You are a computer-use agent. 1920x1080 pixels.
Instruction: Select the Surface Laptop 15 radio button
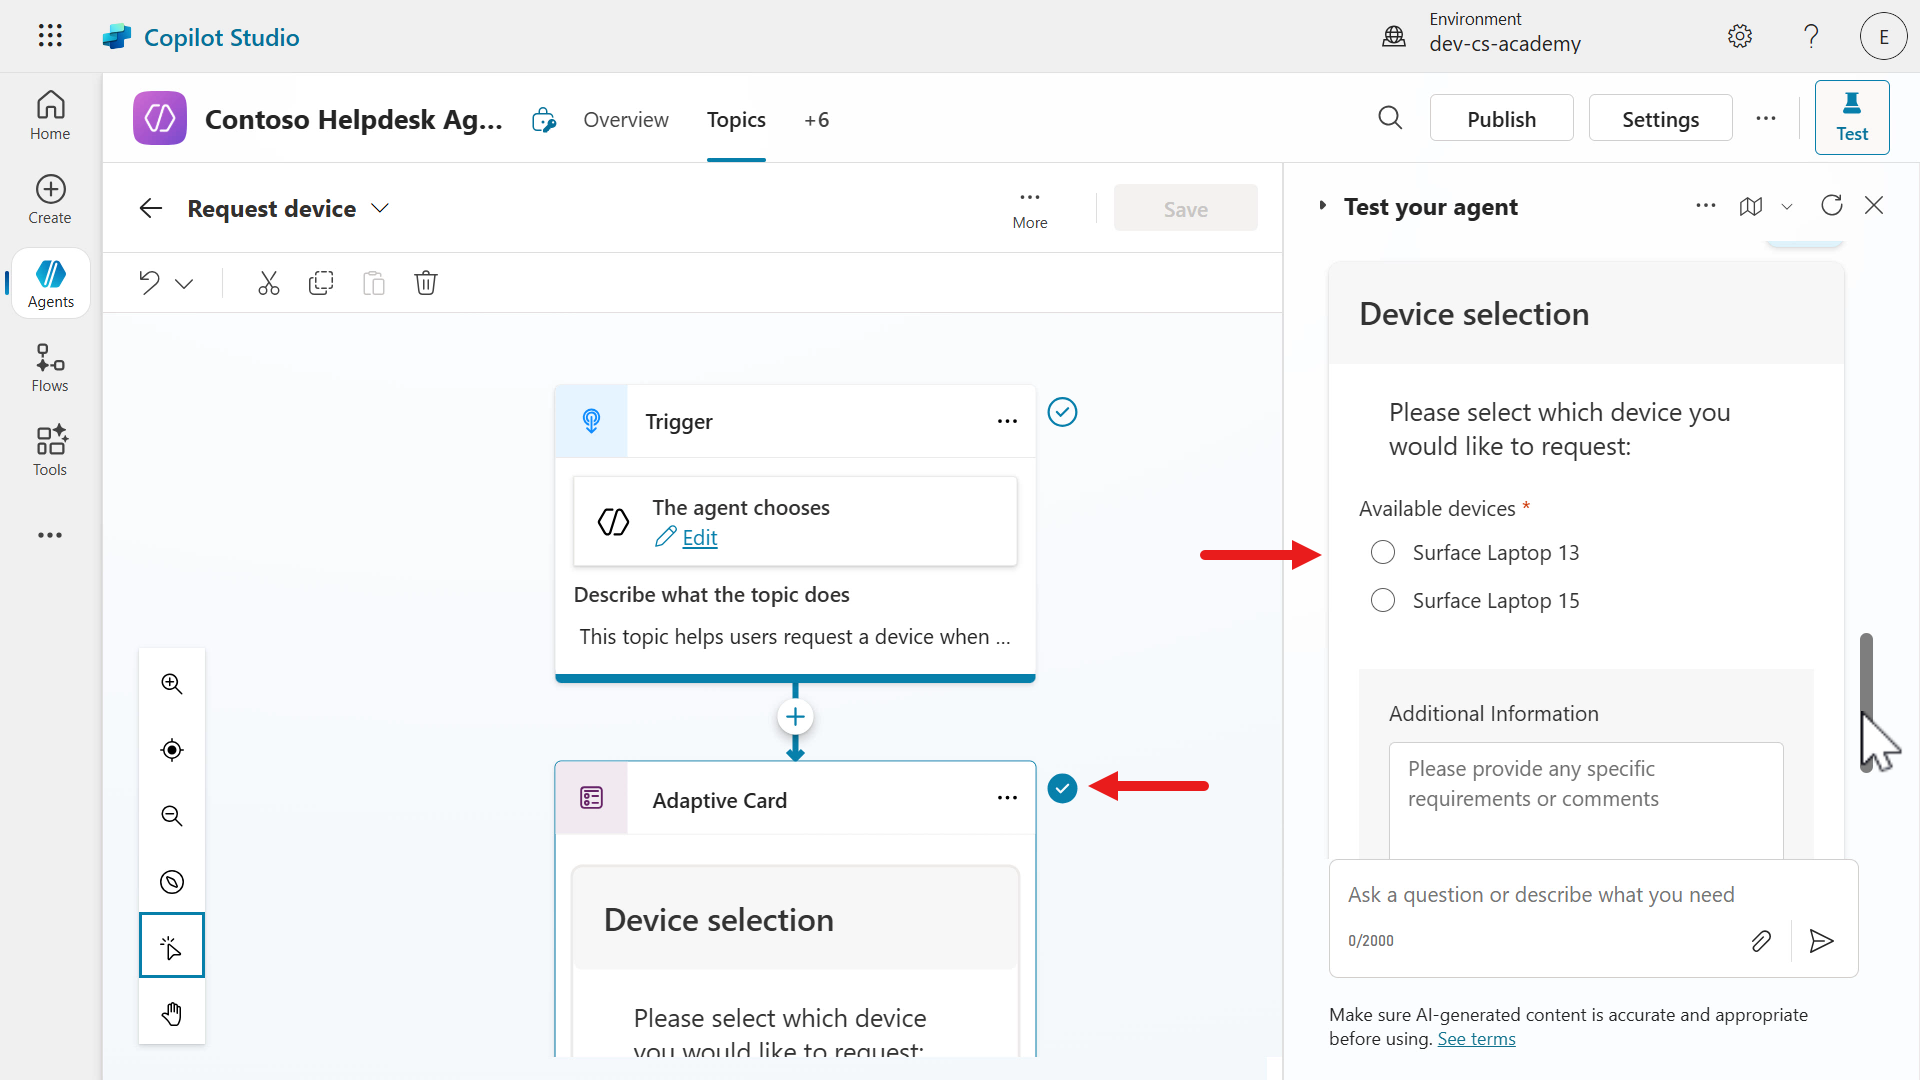tap(1383, 601)
